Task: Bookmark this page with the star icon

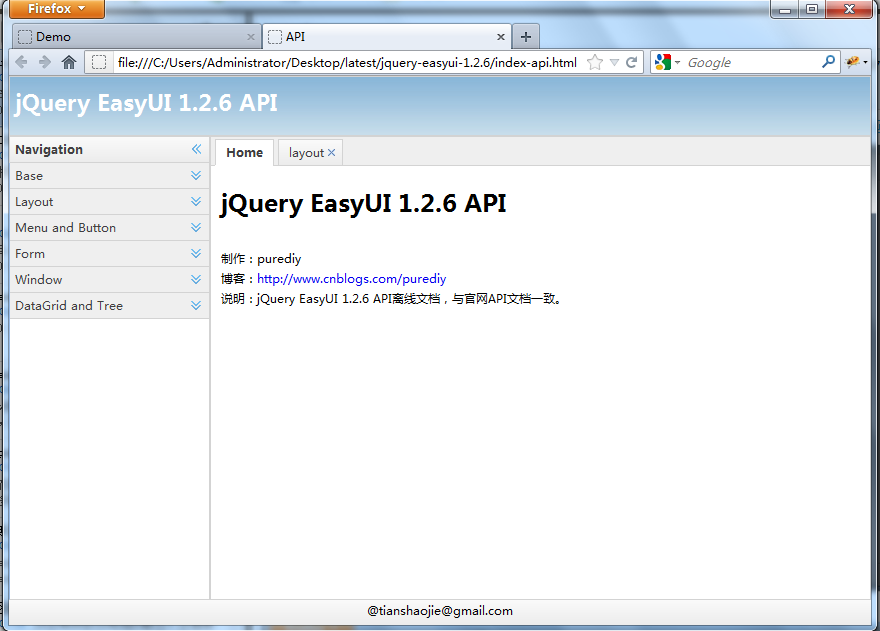Action: (x=595, y=62)
